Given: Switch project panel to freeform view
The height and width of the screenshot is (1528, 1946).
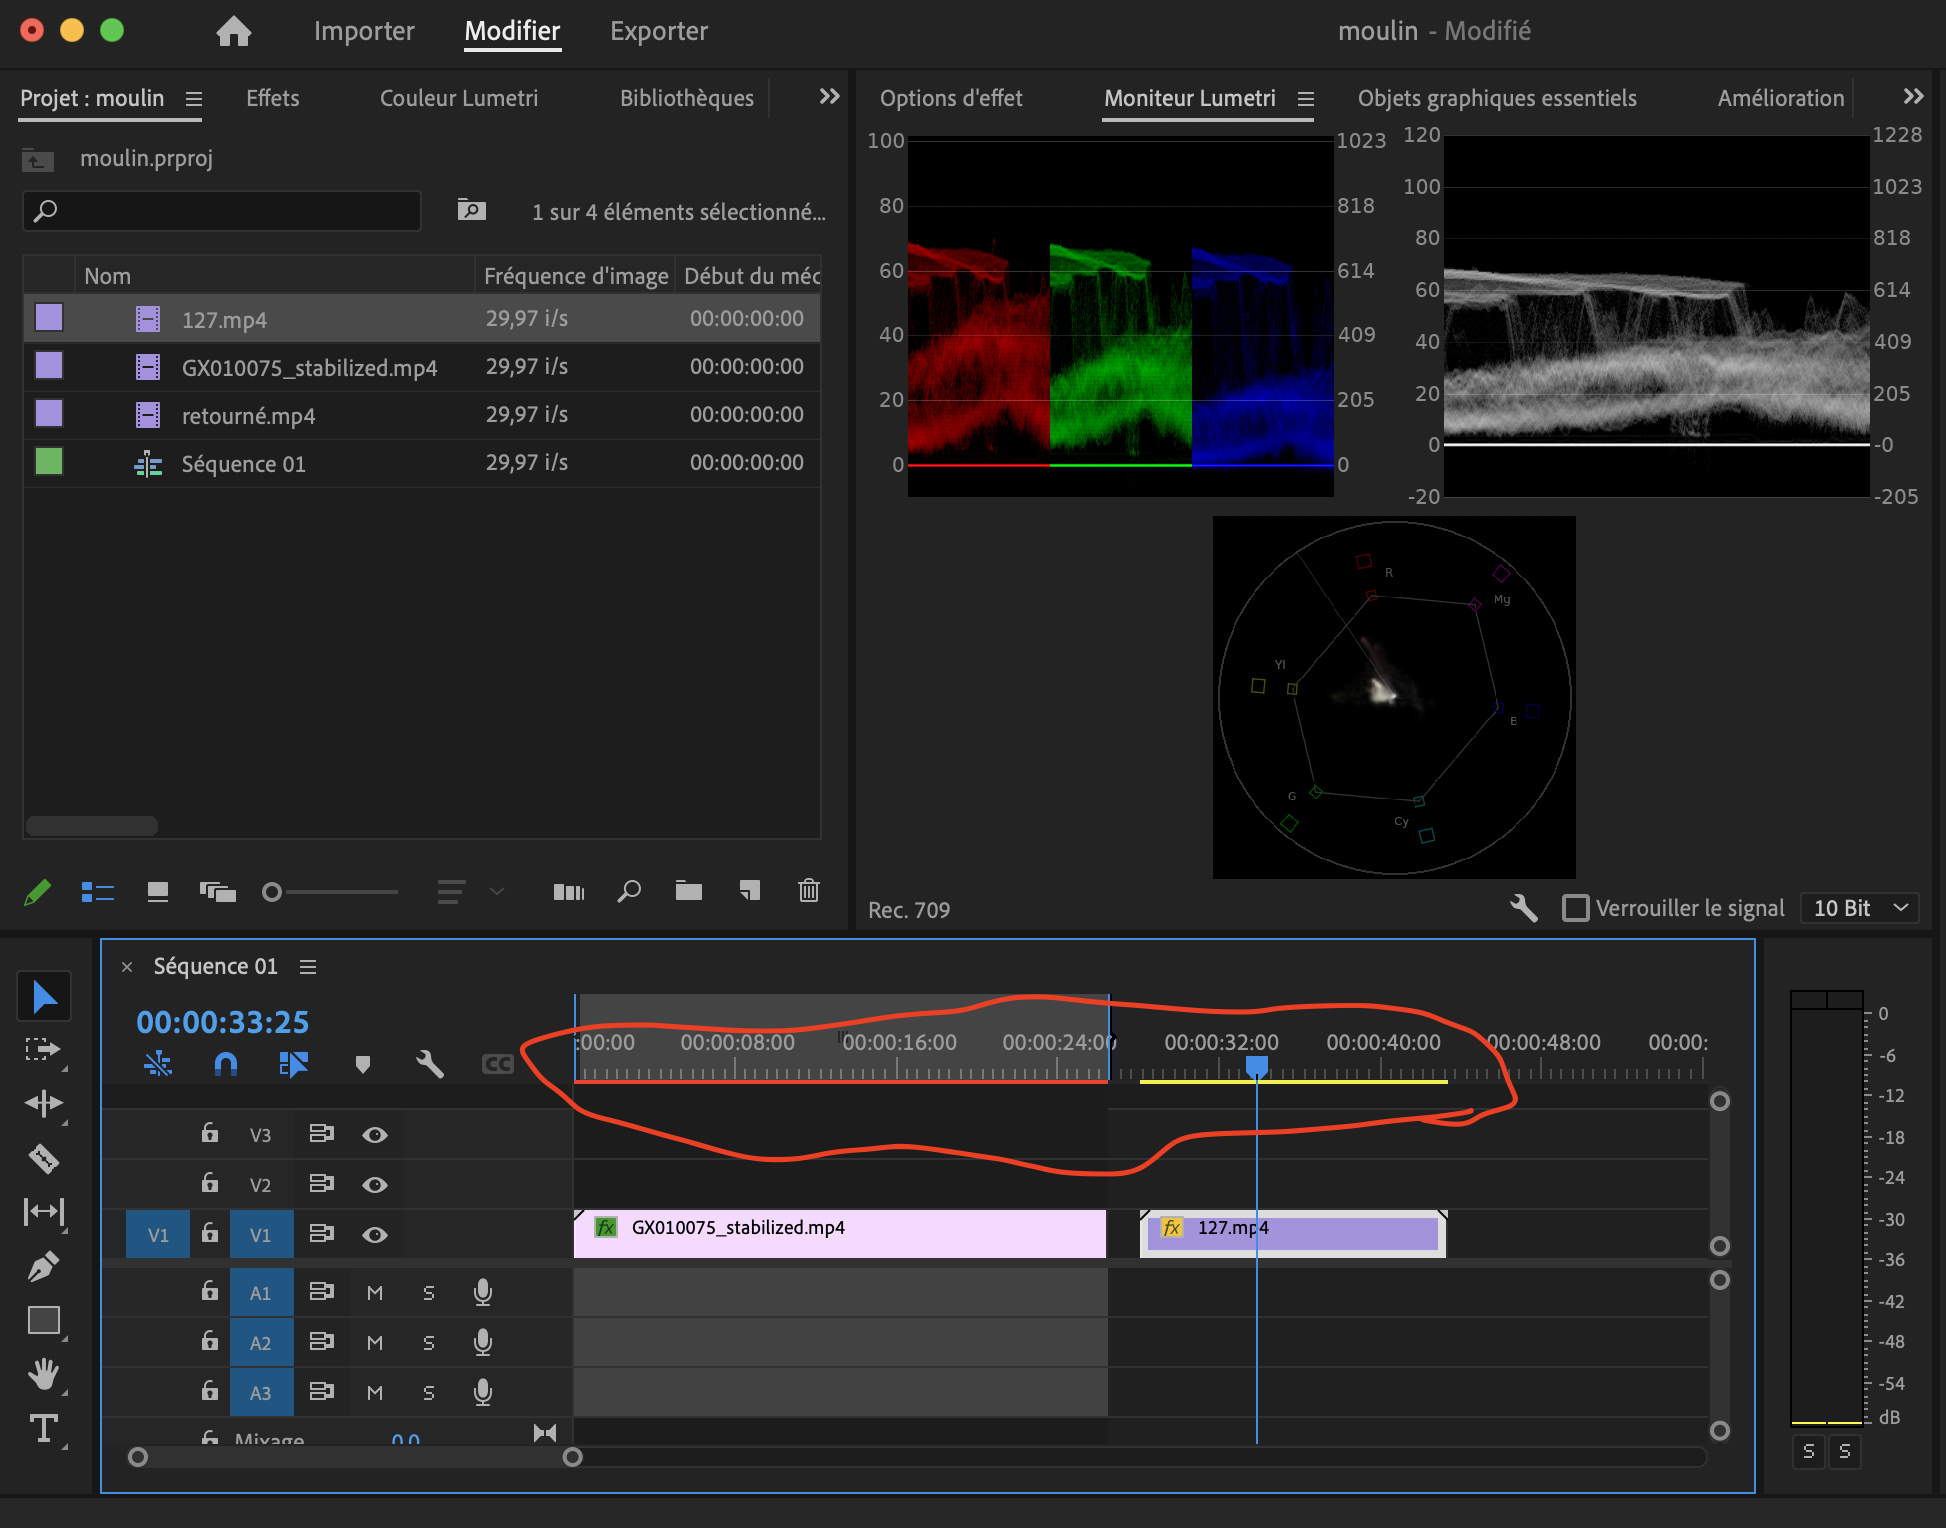Looking at the screenshot, I should pos(218,892).
